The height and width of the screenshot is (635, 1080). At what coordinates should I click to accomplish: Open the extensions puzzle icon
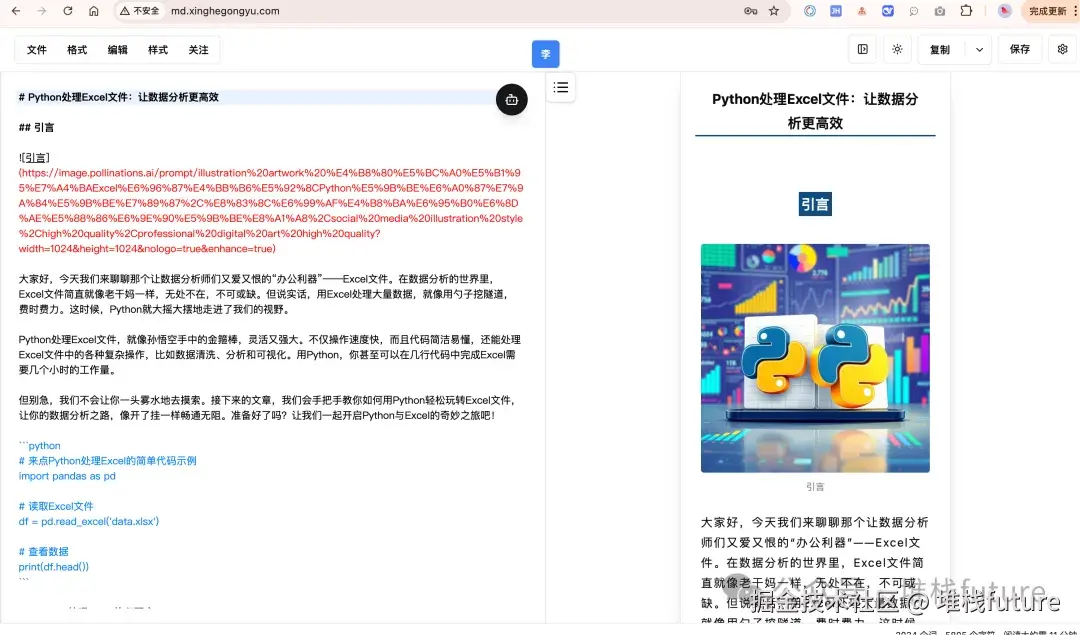pyautogui.click(x=966, y=11)
